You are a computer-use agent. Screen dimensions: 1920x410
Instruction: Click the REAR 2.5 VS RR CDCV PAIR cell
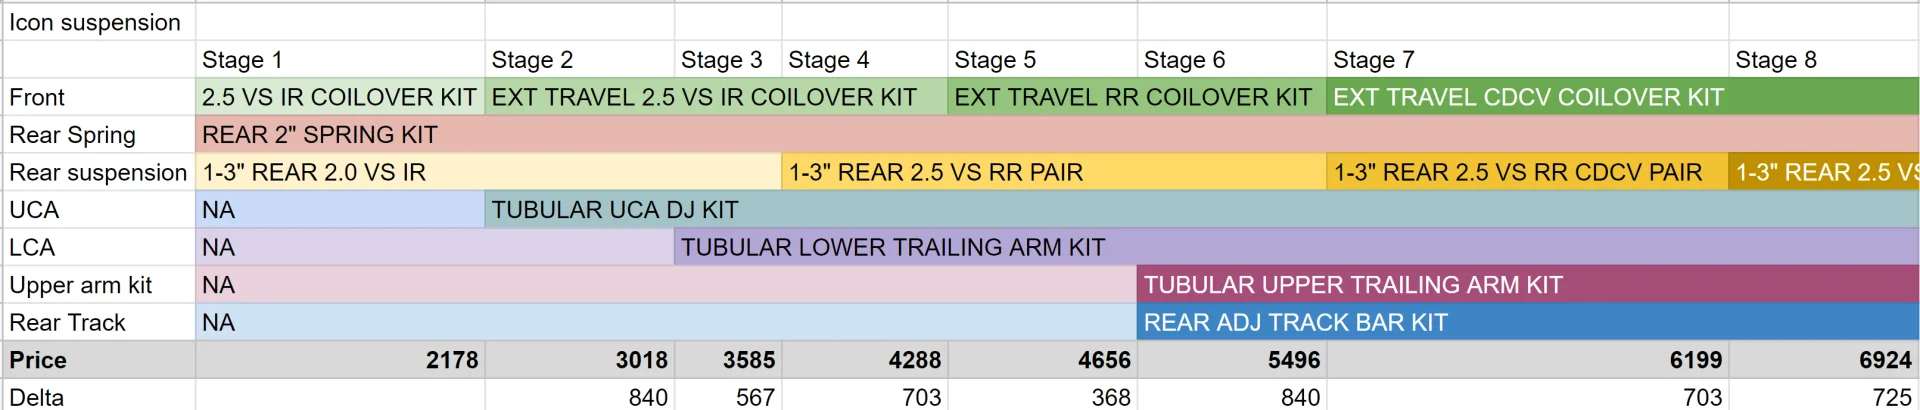point(1527,172)
